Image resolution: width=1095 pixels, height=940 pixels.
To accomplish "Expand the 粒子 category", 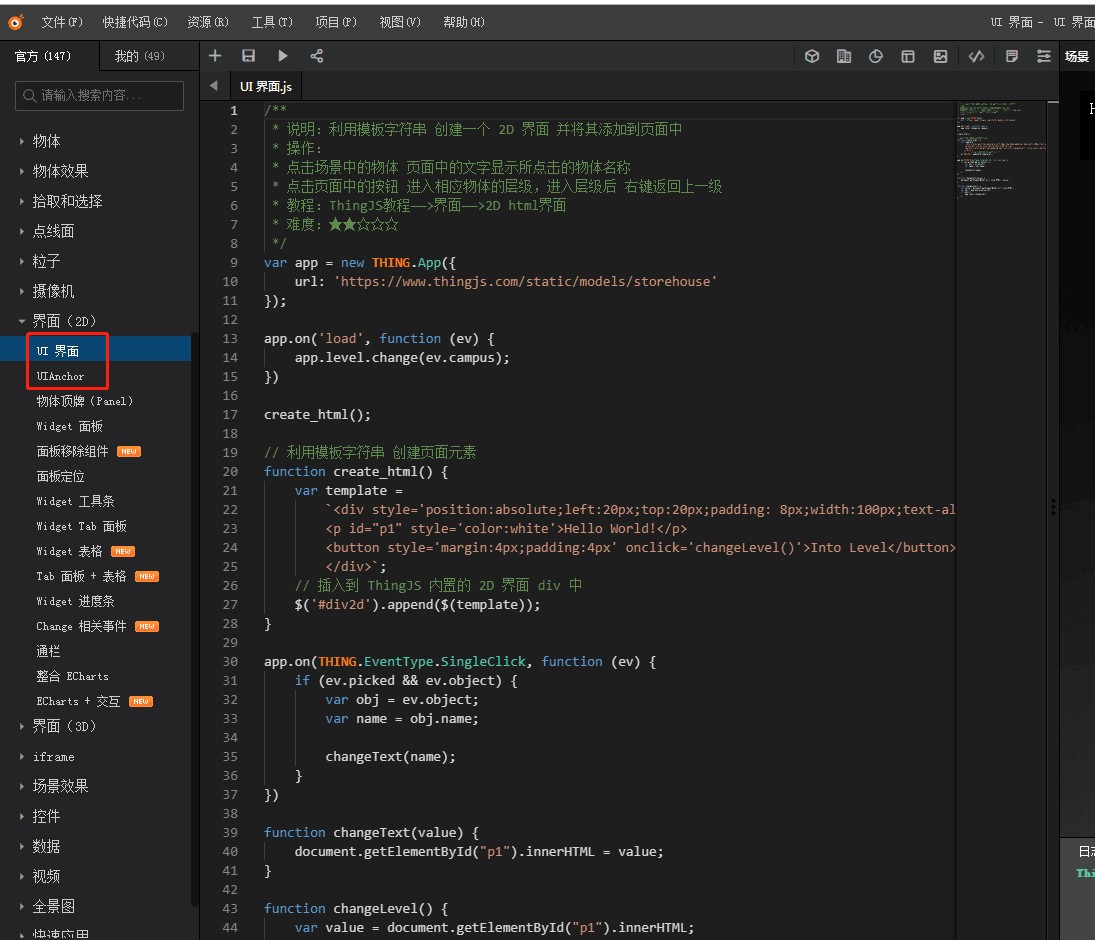I will coord(46,261).
